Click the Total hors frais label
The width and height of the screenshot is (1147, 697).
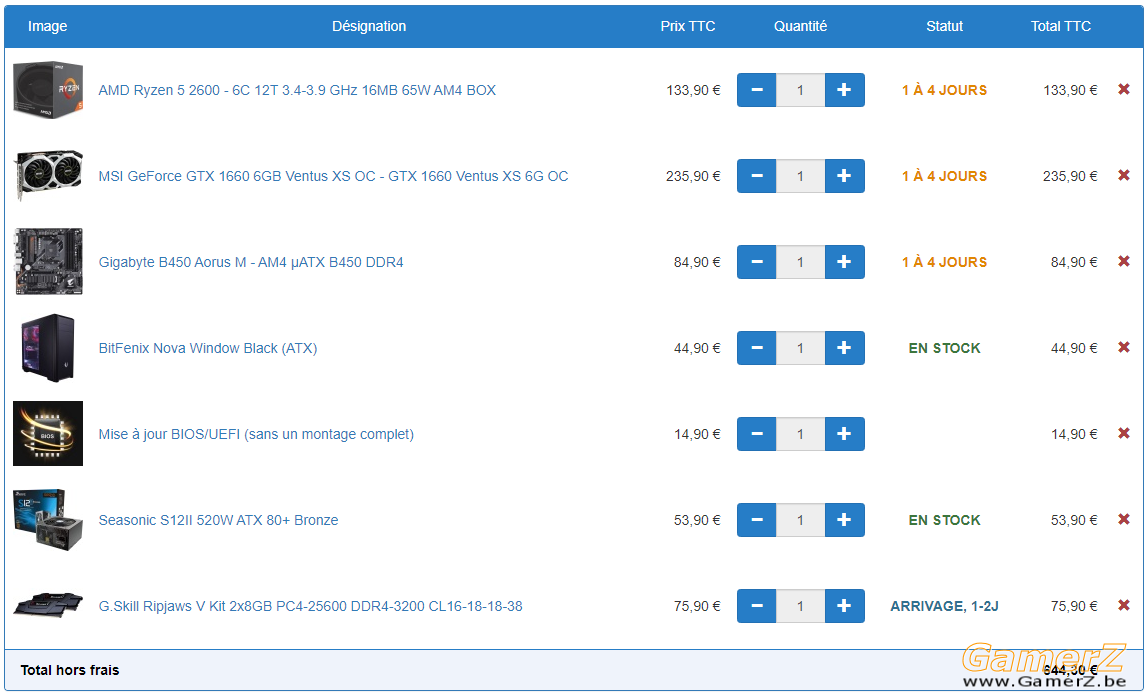pos(69,670)
